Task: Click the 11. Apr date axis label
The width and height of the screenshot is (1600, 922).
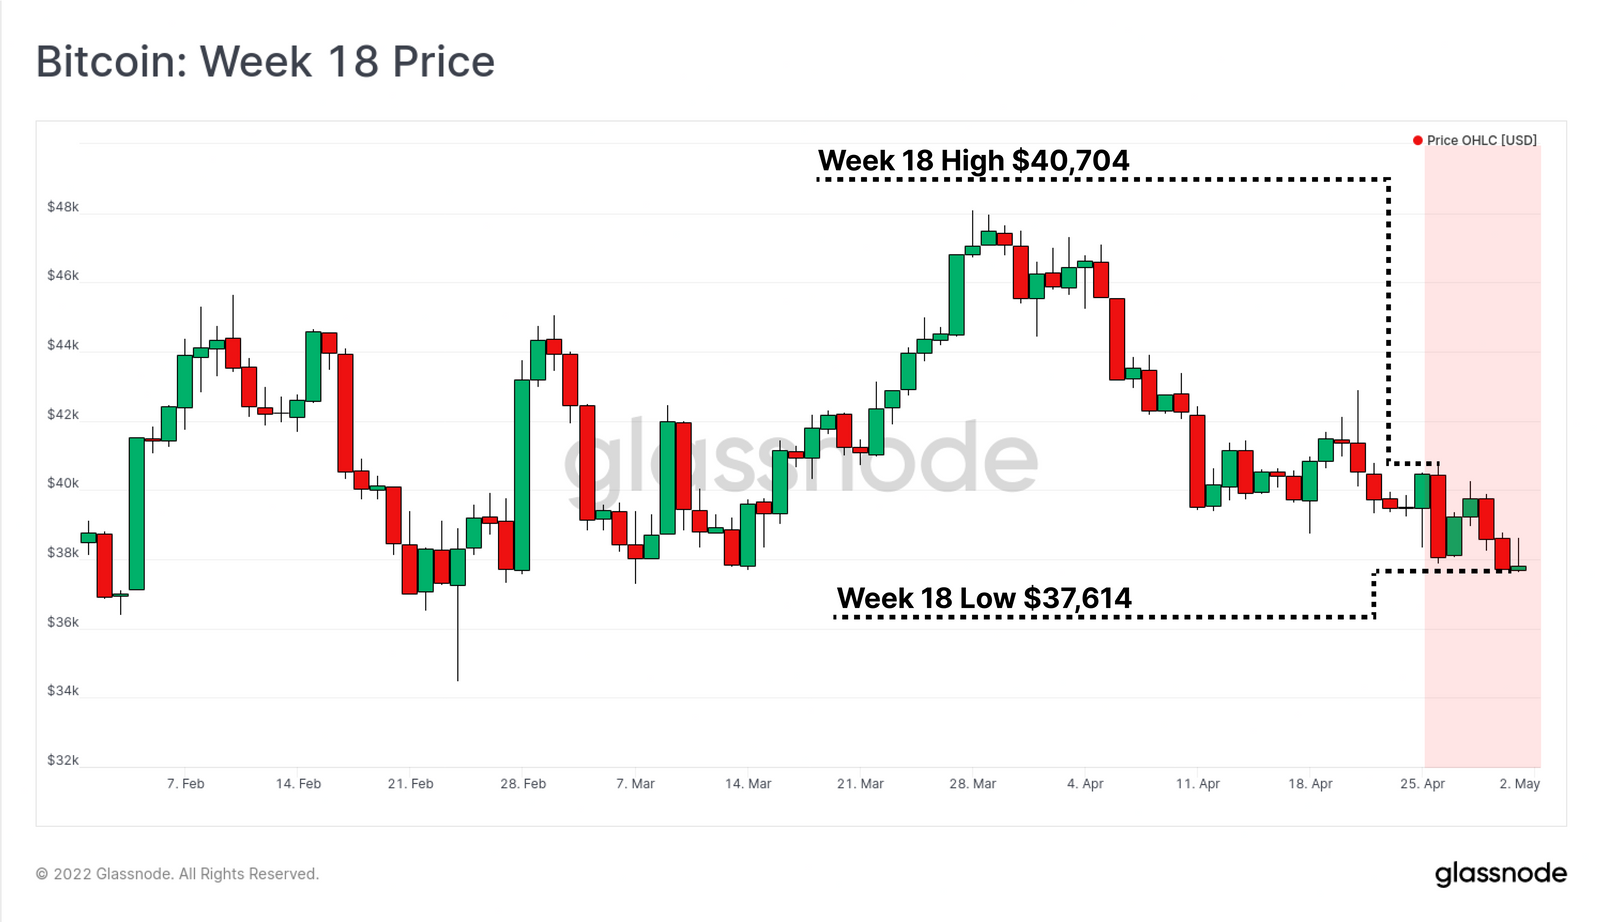Action: [x=1198, y=784]
